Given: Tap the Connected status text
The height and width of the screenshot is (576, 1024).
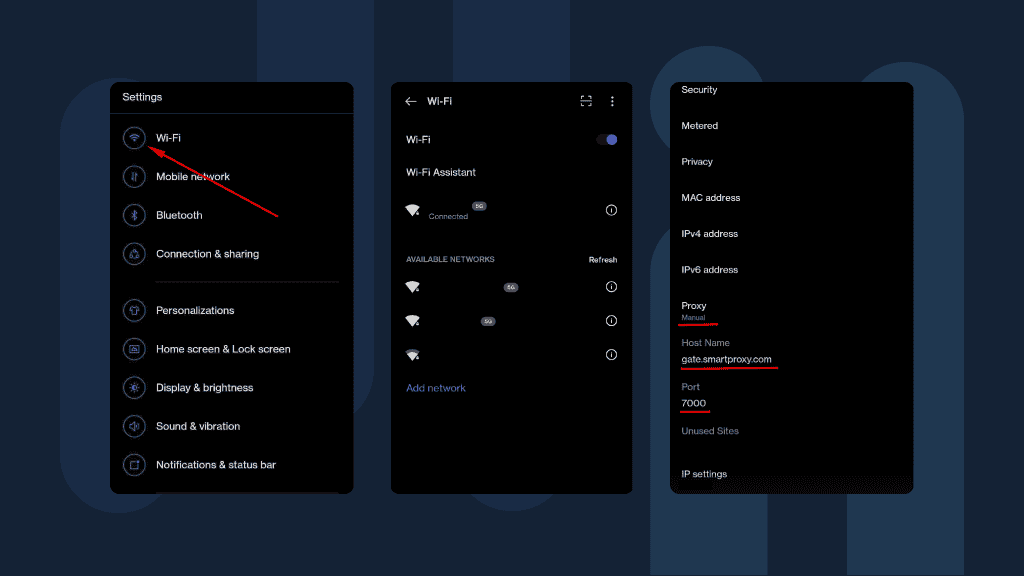Looking at the screenshot, I should [448, 216].
